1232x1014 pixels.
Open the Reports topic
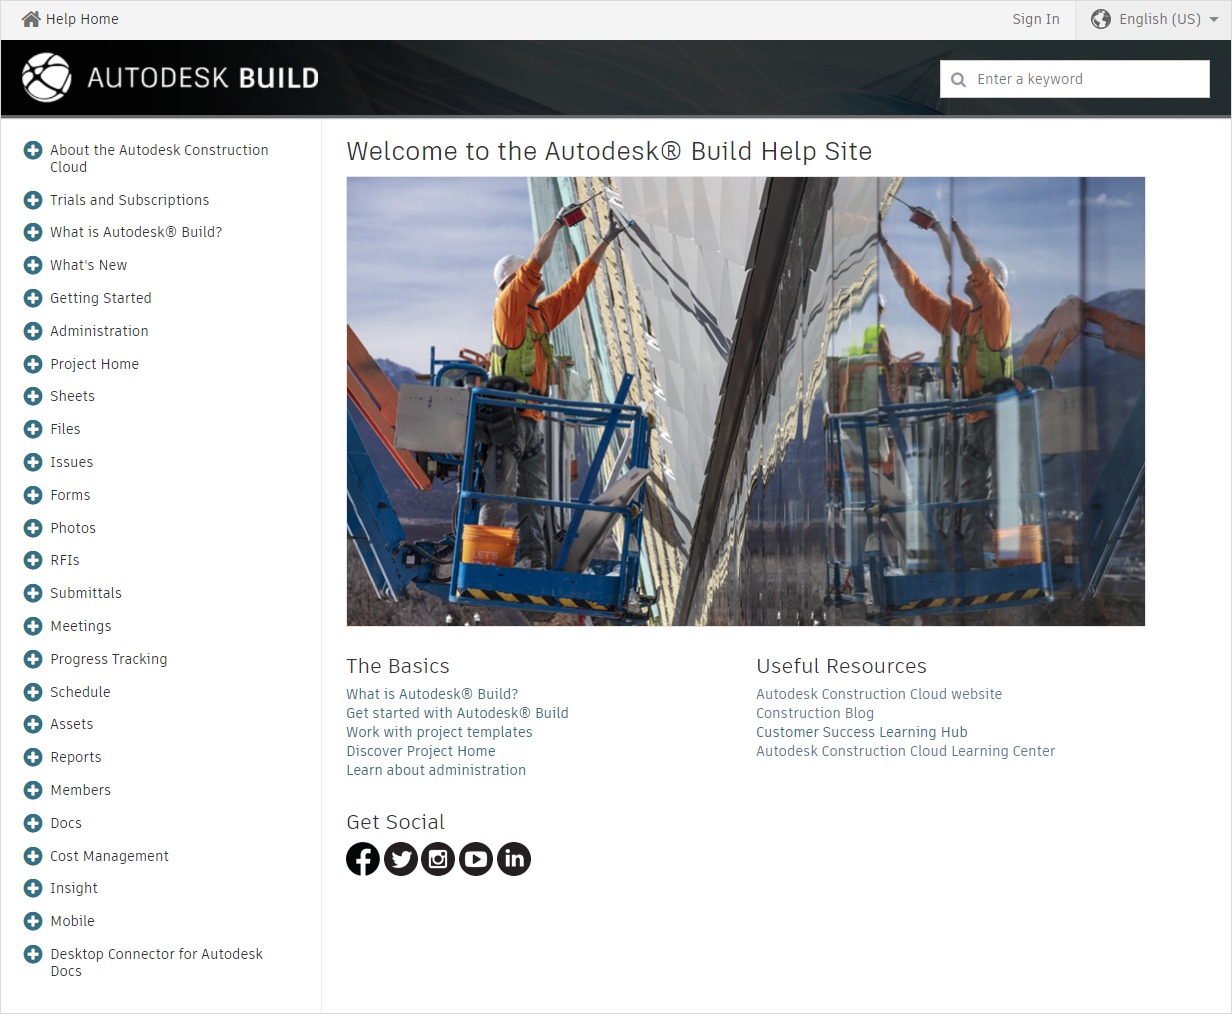tap(76, 757)
